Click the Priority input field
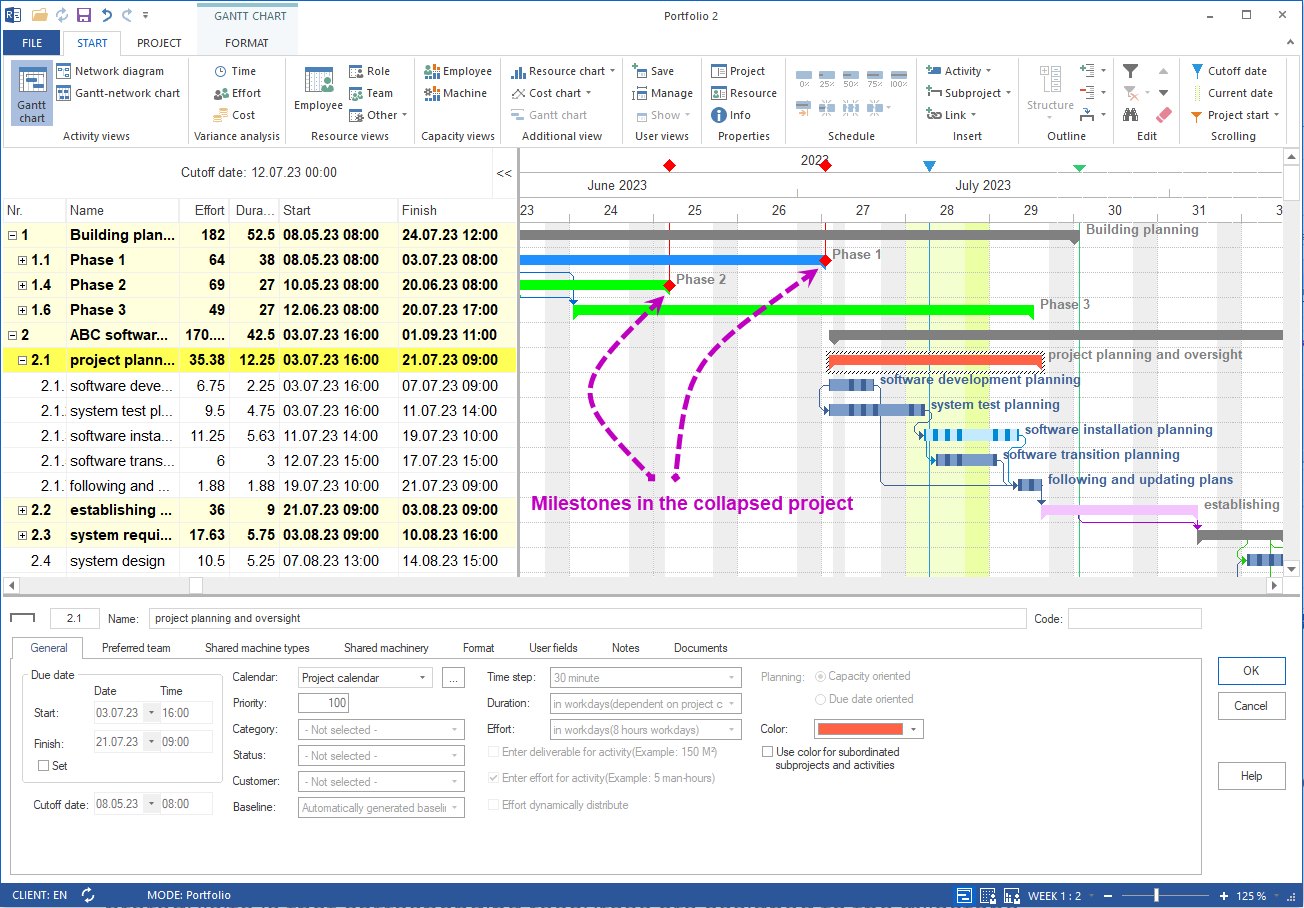Image resolution: width=1304 pixels, height=908 pixels. pyautogui.click(x=324, y=703)
